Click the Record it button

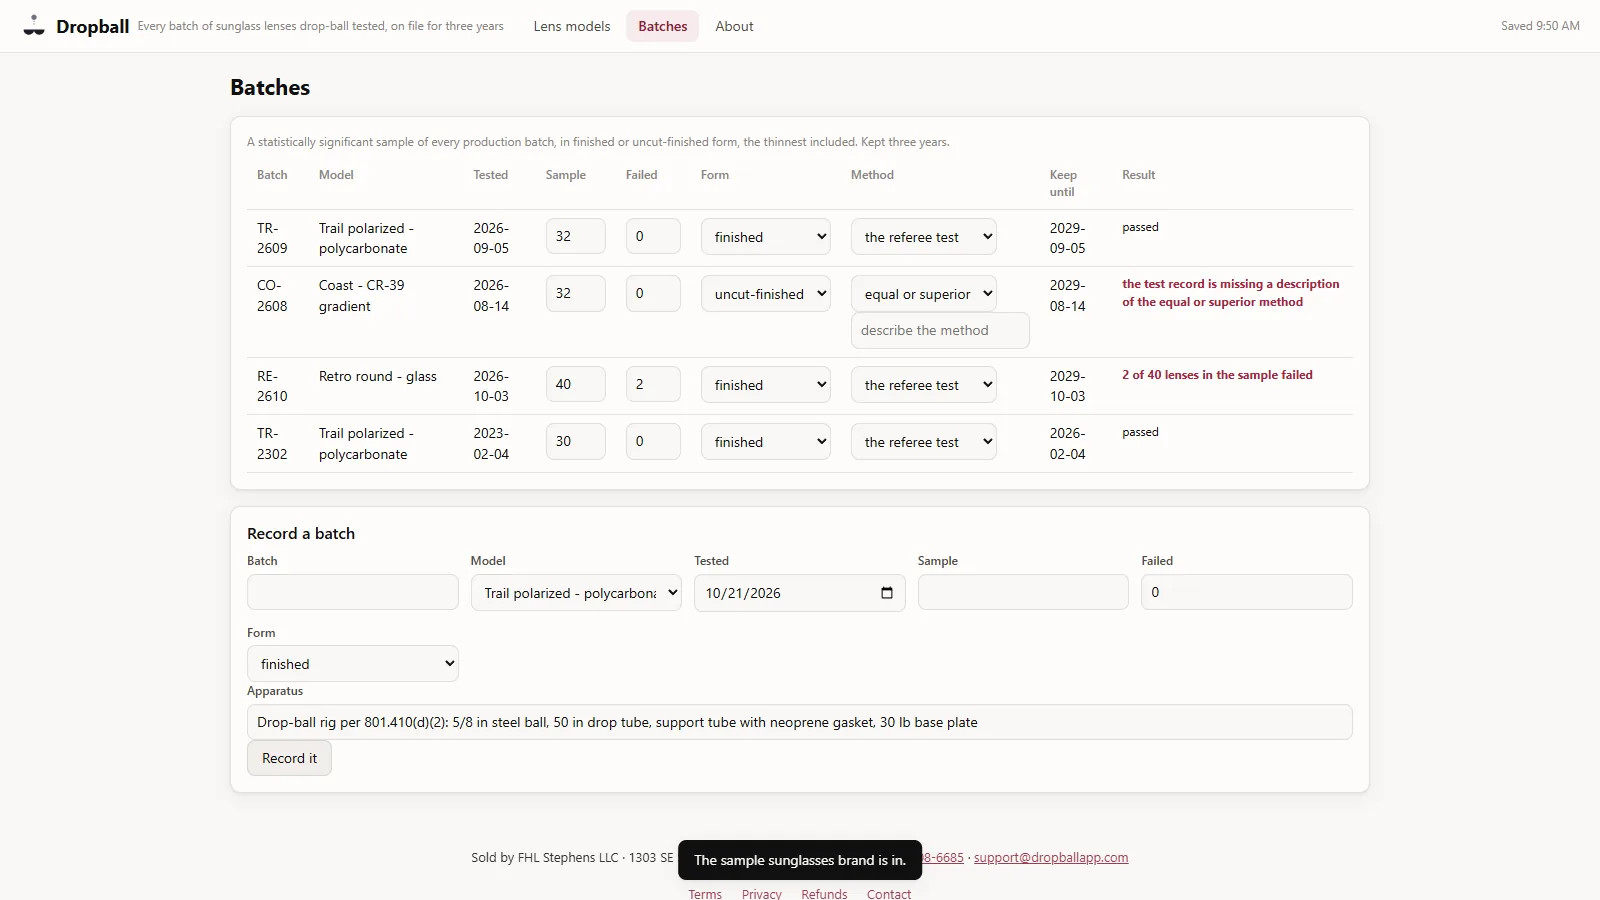(289, 758)
